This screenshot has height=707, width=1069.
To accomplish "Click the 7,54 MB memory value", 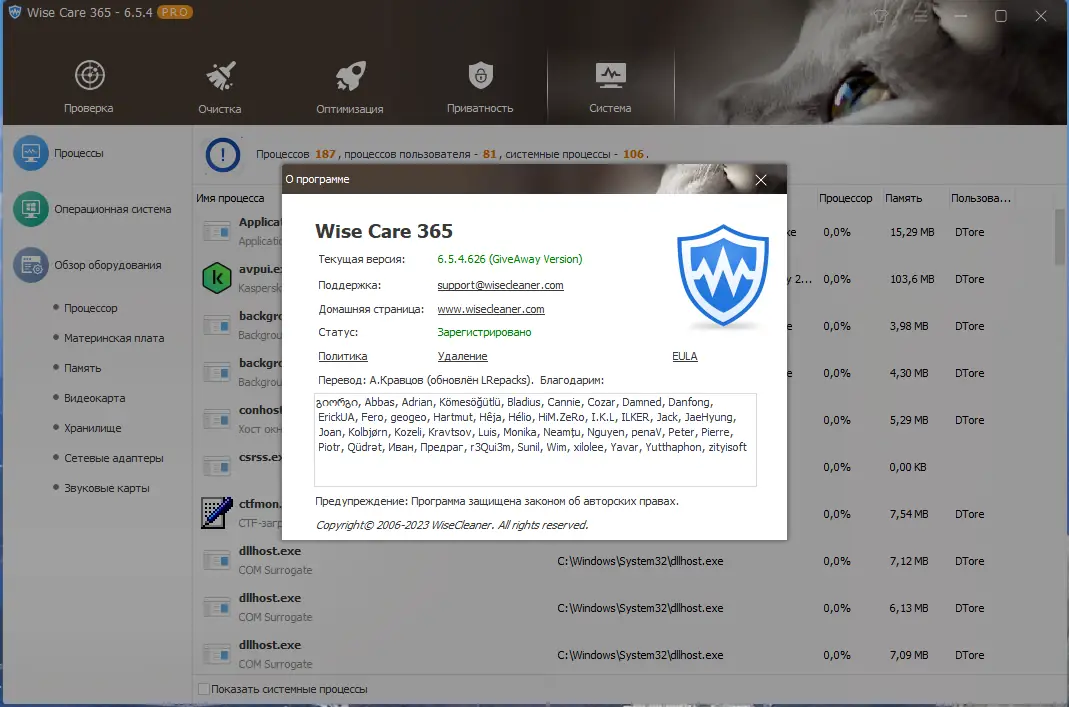I will coord(909,514).
